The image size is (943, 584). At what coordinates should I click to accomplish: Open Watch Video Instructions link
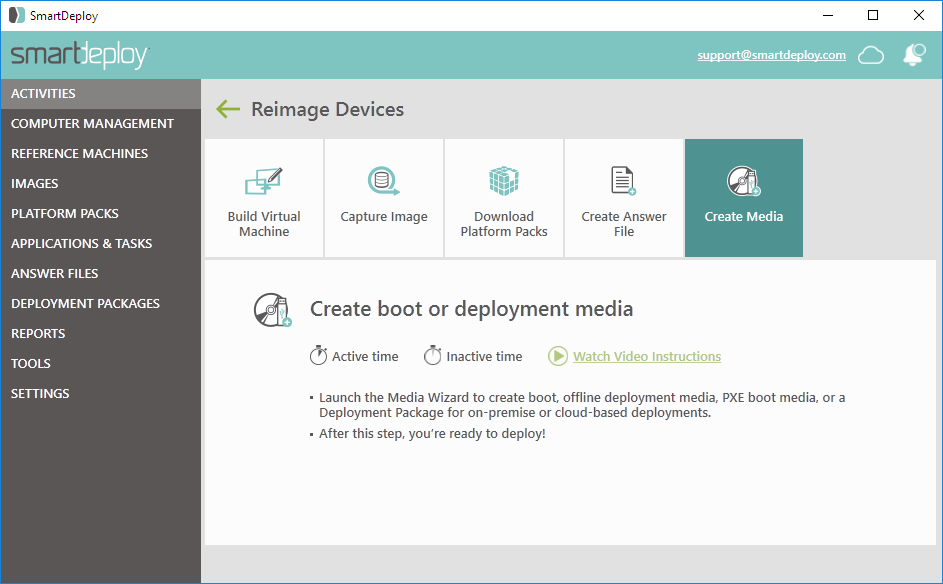click(647, 357)
